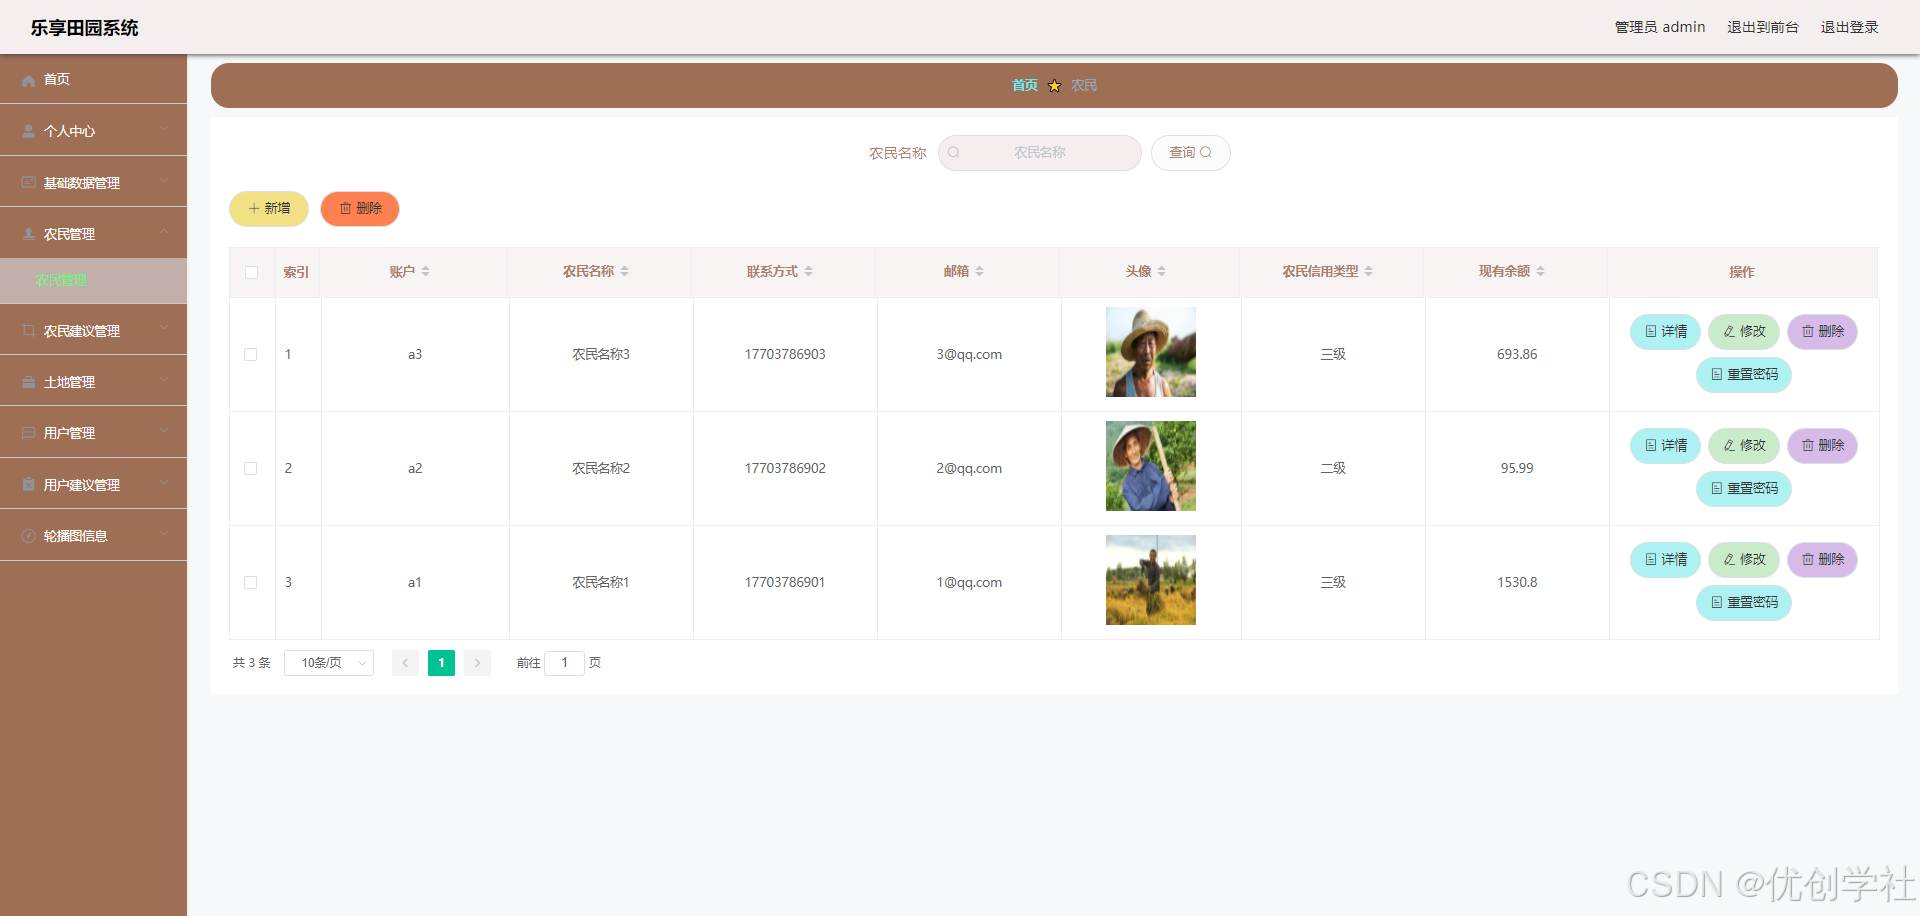The height and width of the screenshot is (916, 1920).
Task: Sort by 账户 column arrows
Action: [426, 271]
